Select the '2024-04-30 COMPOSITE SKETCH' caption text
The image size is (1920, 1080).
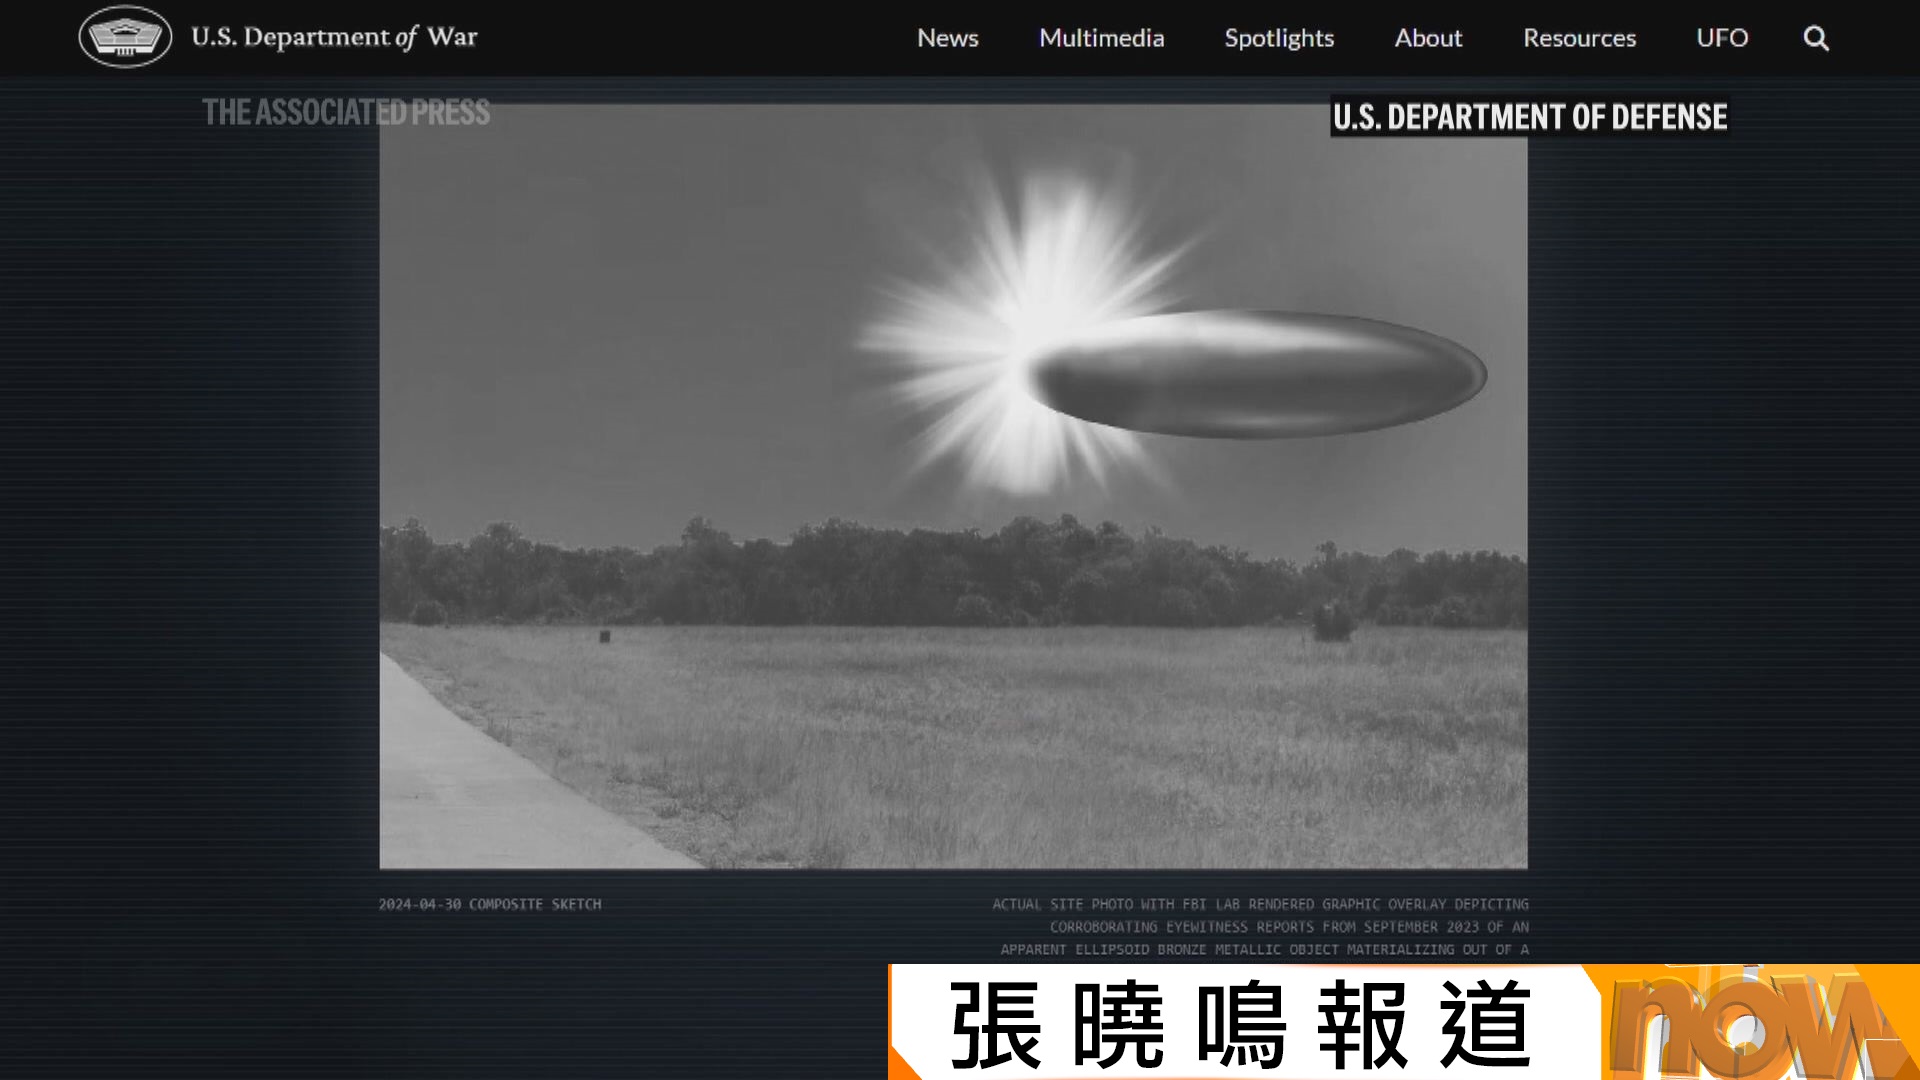pos(490,904)
